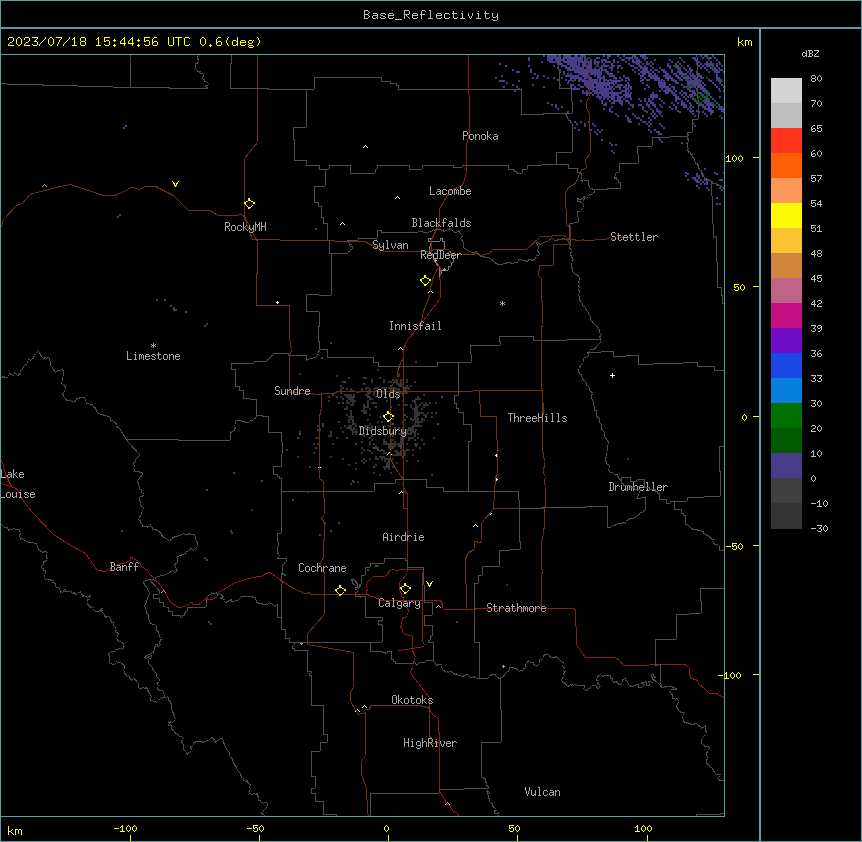
Task: Click the Sundre city label
Action: pos(292,391)
